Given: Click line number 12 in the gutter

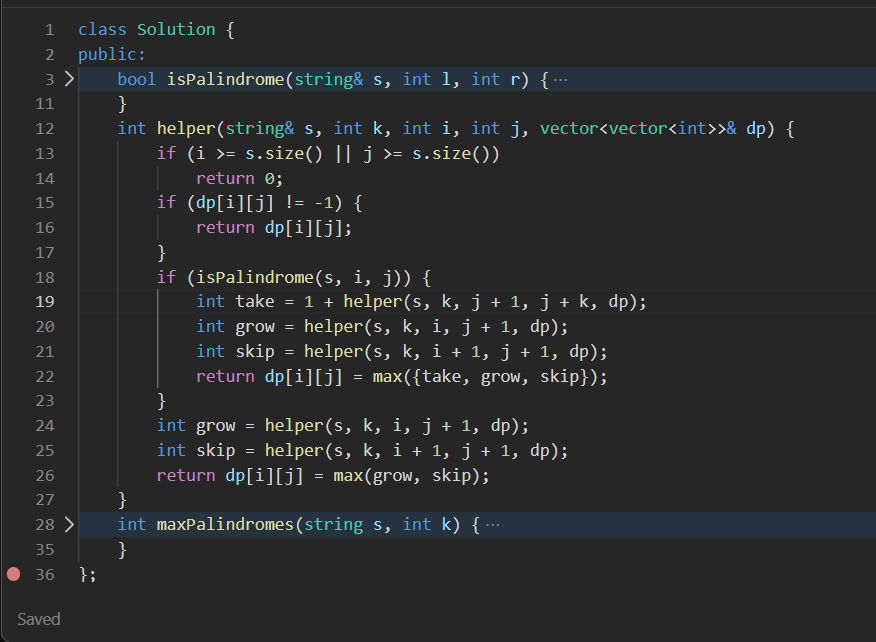Looking at the screenshot, I should pyautogui.click(x=45, y=129).
